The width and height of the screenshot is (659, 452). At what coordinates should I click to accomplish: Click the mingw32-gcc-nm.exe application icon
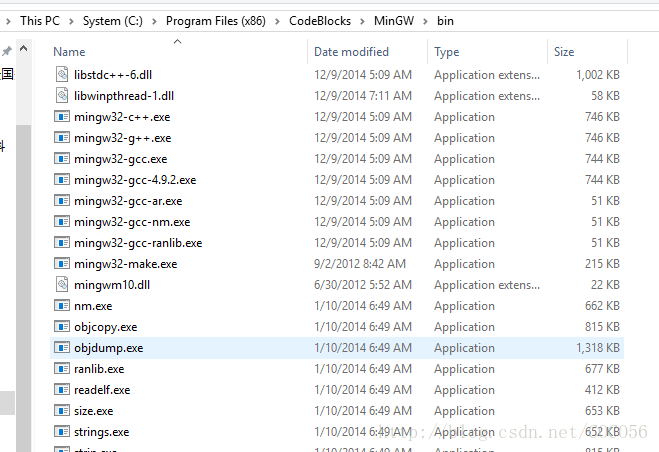62,222
